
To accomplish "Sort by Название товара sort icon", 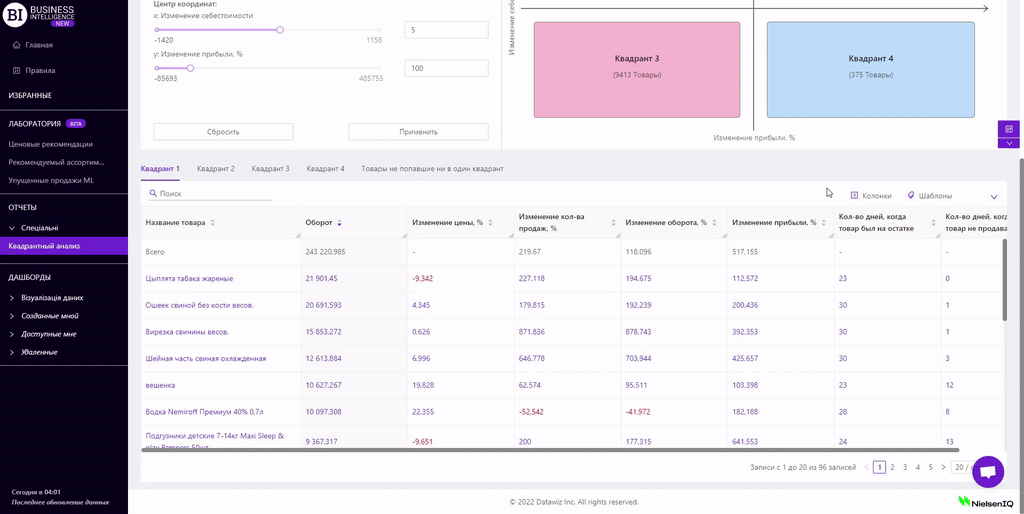I will tap(212, 223).
